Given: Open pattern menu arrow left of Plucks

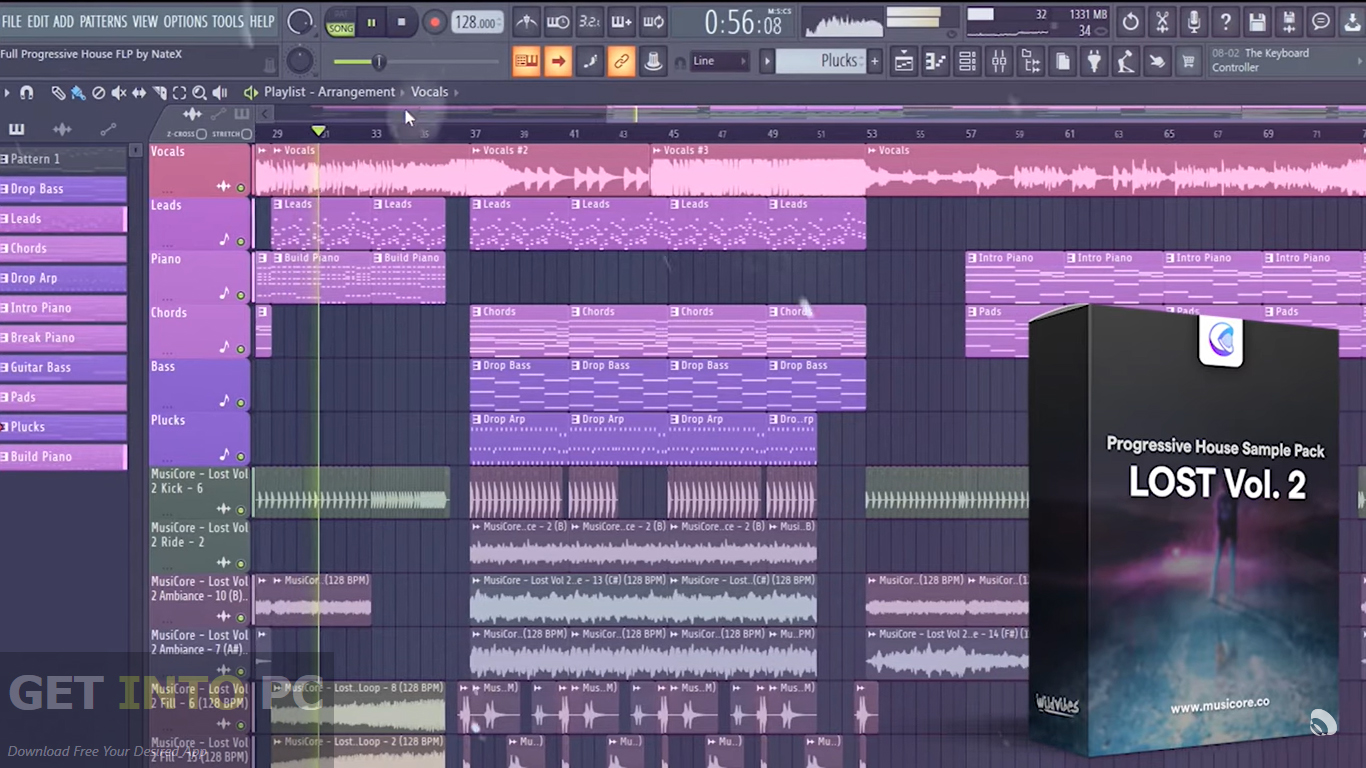Looking at the screenshot, I should point(768,61).
